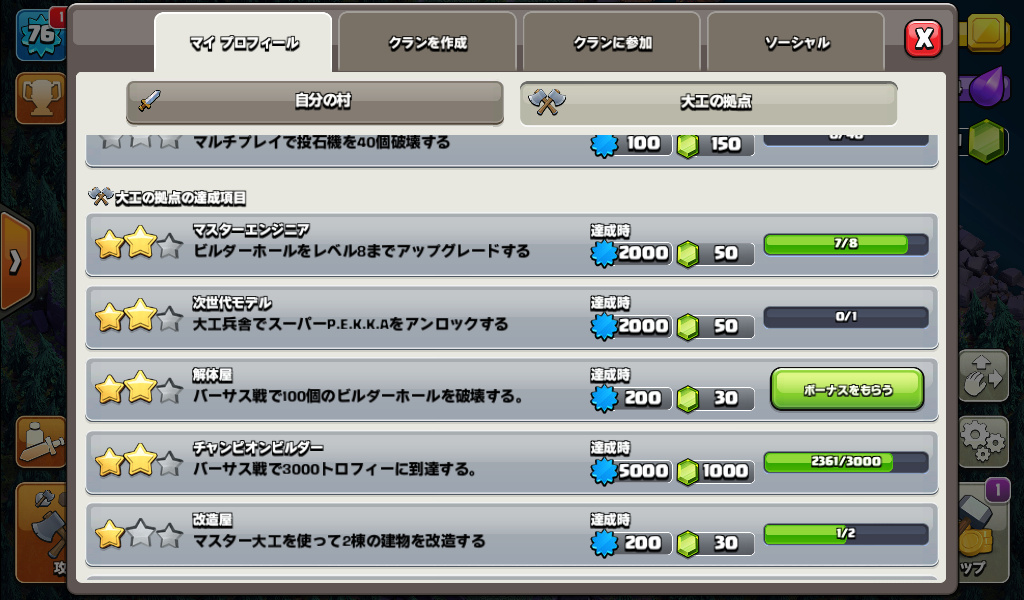Image resolution: width=1024 pixels, height=600 pixels.
Task: Open the trophy league icon
Action: tap(40, 99)
